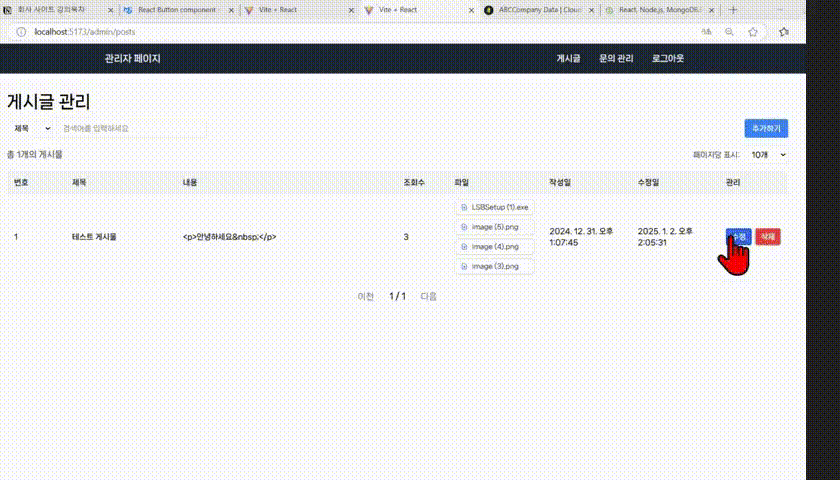Click the 관리자 페이지 title link
The height and width of the screenshot is (480, 840).
[132, 59]
